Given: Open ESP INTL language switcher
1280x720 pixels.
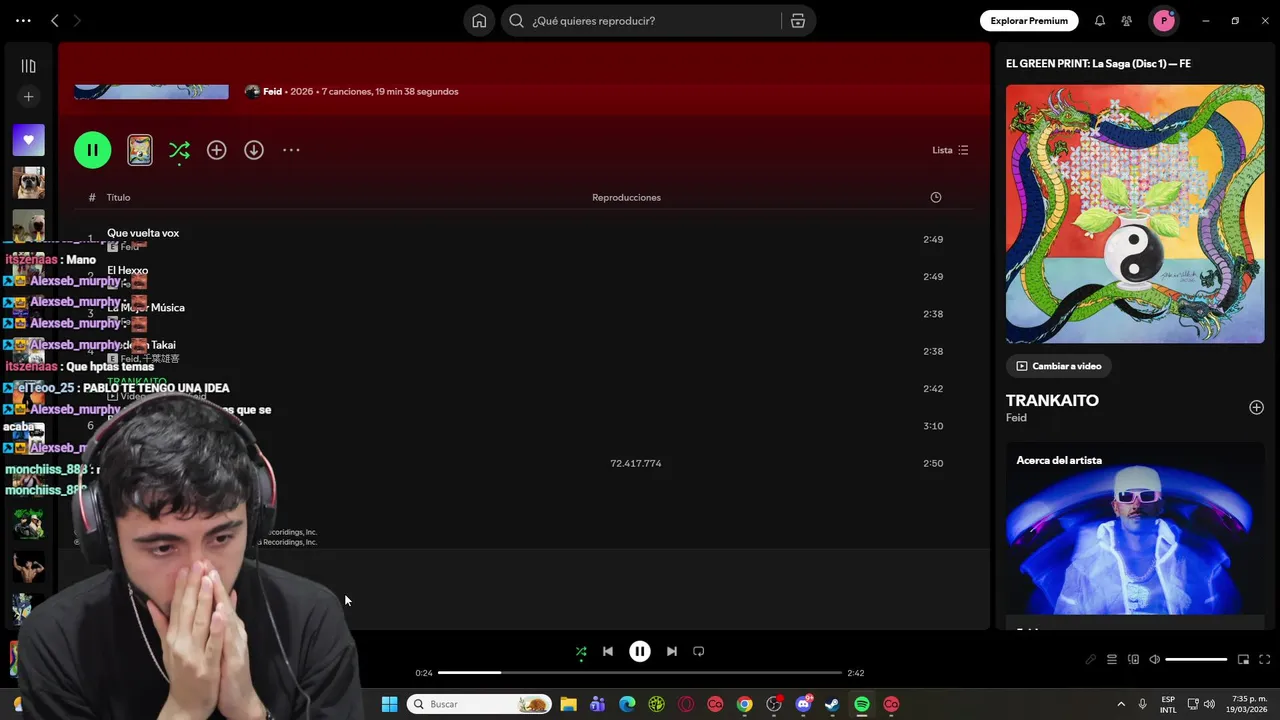Looking at the screenshot, I should click(1168, 704).
